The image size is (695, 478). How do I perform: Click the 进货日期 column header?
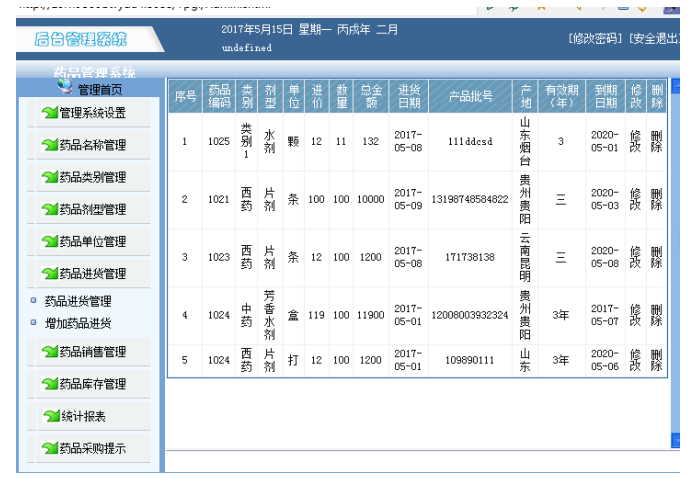pyautogui.click(x=409, y=96)
